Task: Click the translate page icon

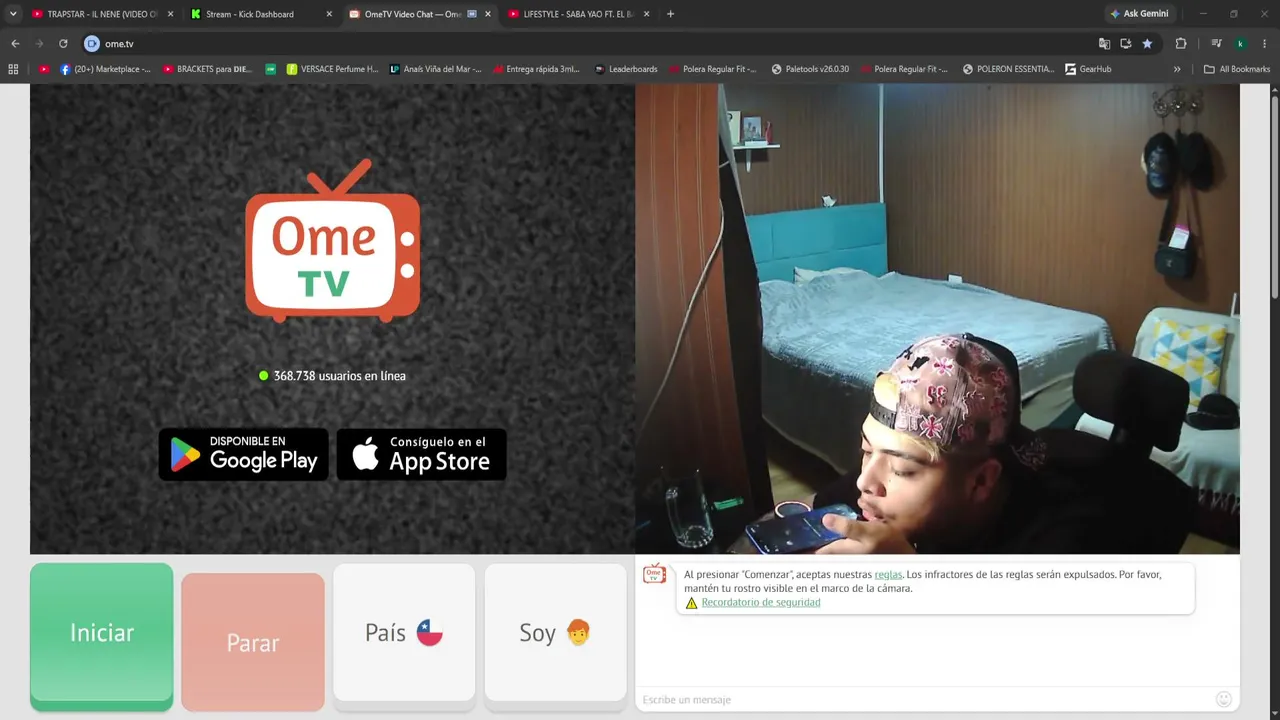Action: (1104, 44)
